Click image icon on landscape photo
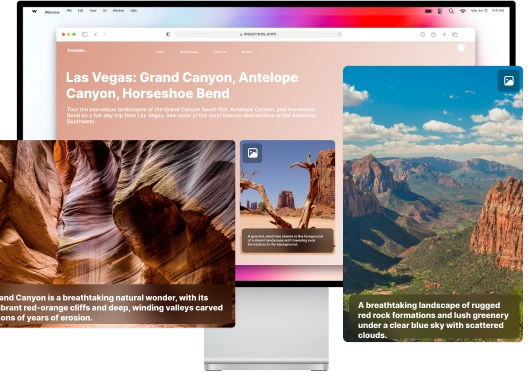532x372 pixels. (x=508, y=81)
